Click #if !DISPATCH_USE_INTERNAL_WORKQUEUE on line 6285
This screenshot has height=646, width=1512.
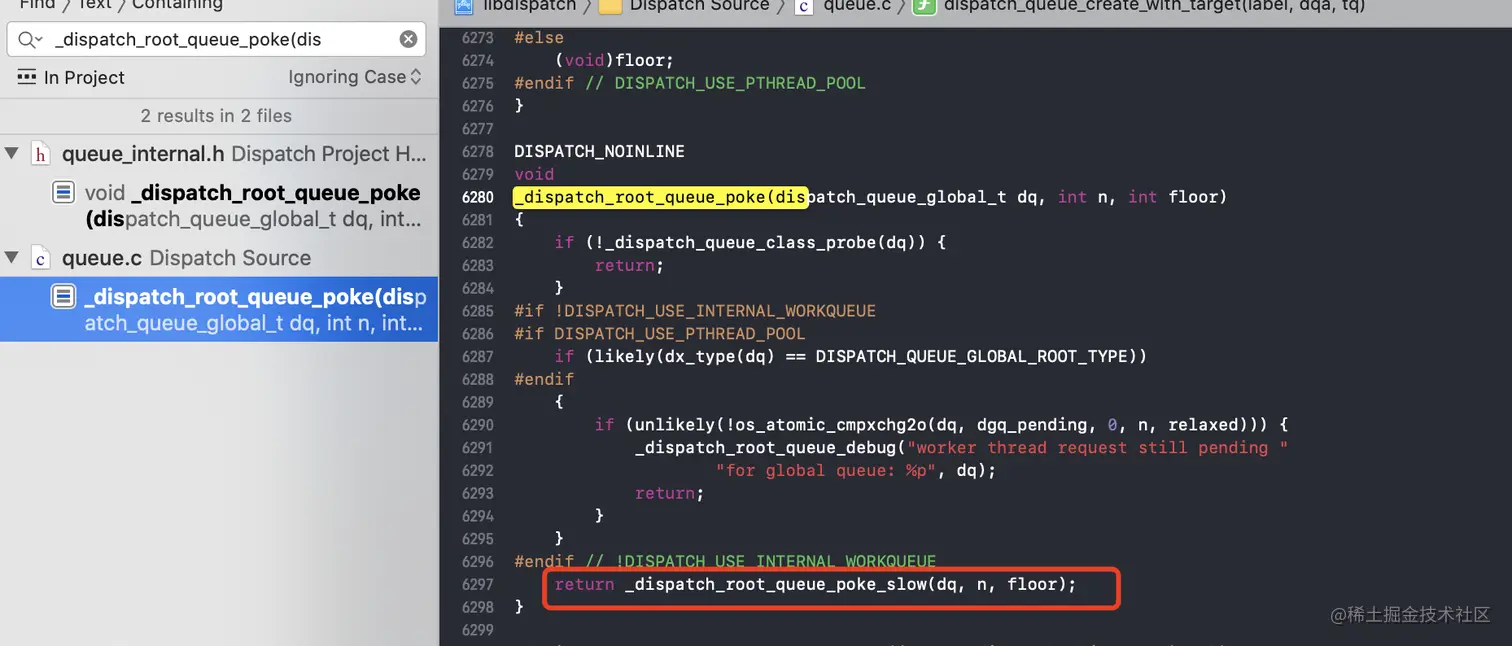click(x=695, y=311)
